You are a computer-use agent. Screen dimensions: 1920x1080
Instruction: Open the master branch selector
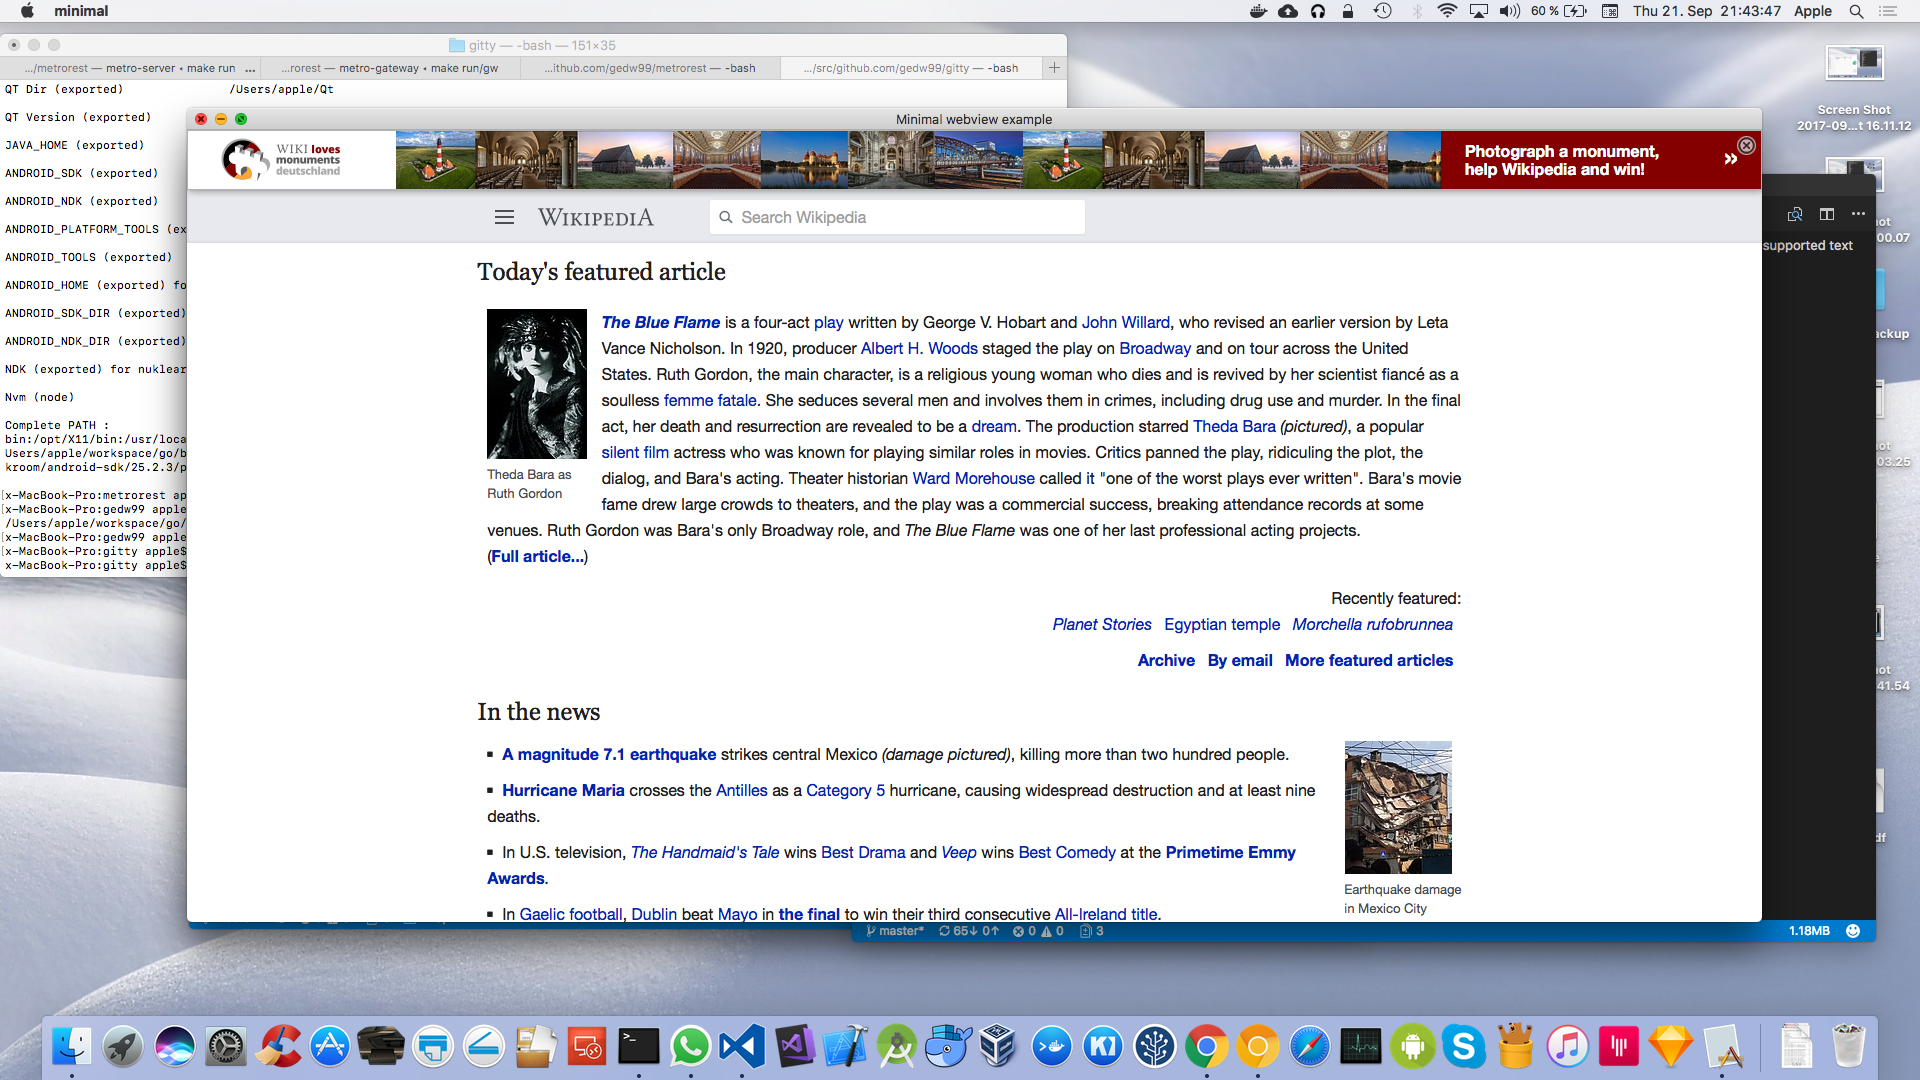(x=895, y=931)
